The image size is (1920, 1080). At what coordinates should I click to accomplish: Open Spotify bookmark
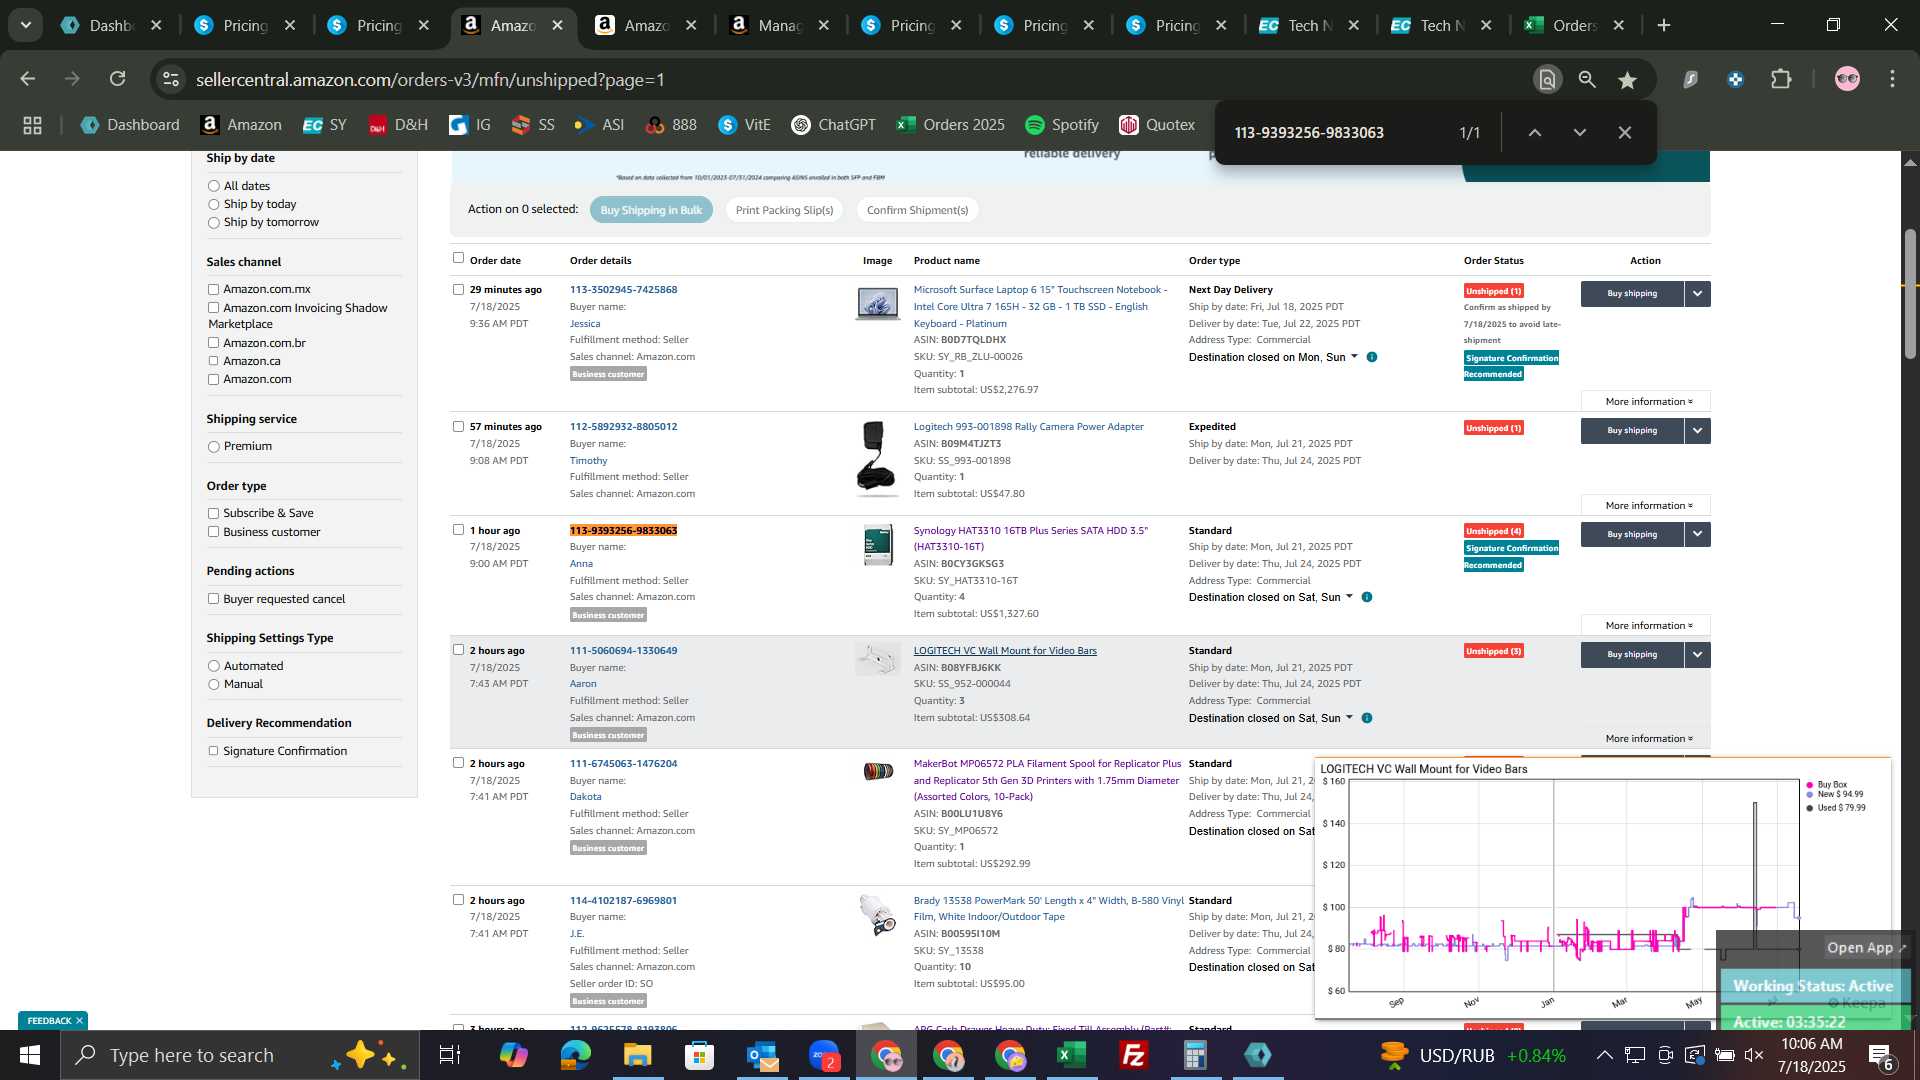(x=1061, y=125)
